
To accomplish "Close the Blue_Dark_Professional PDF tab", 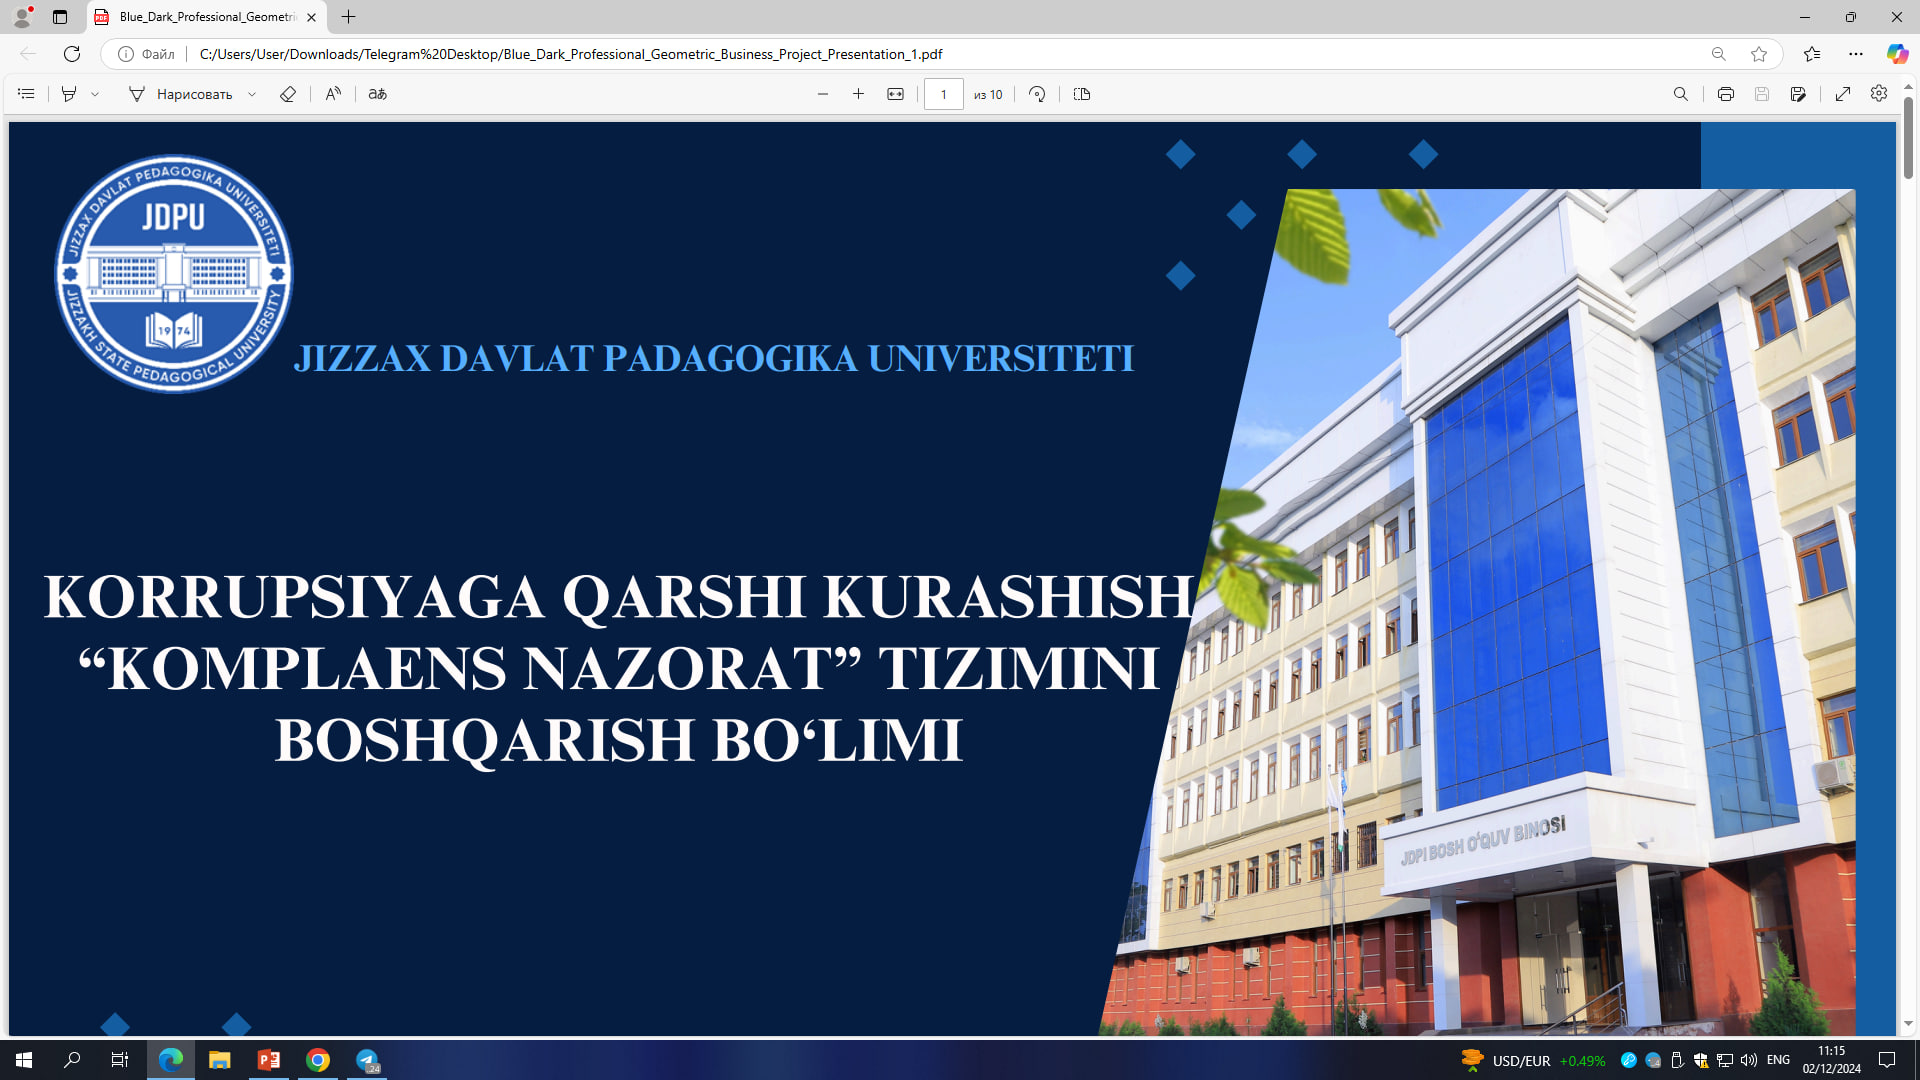I will click(x=312, y=17).
